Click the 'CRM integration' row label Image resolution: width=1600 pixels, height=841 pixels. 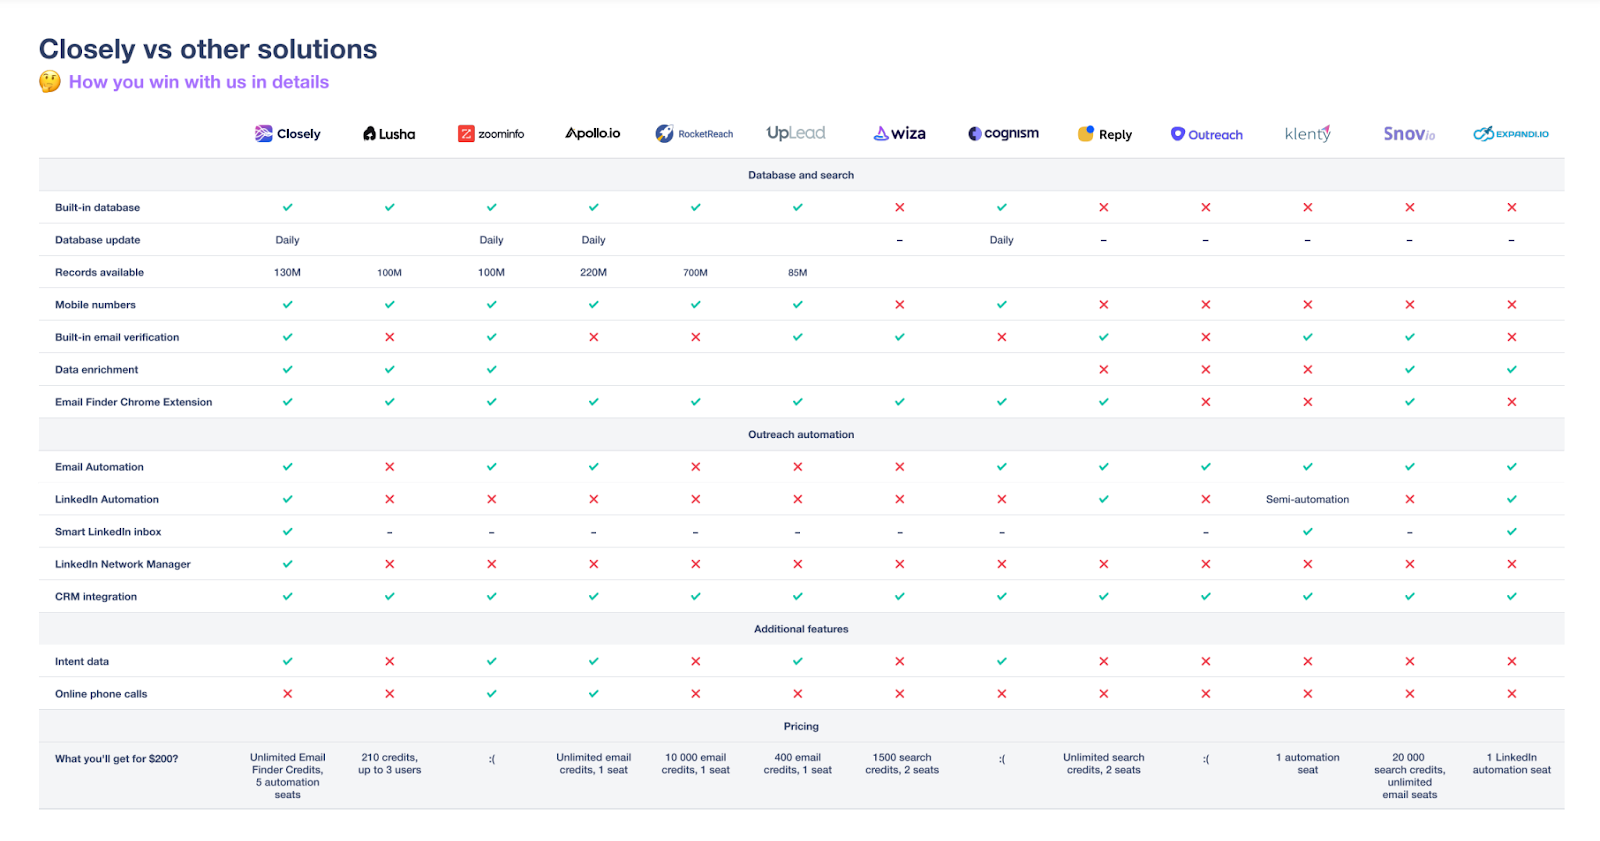(96, 597)
